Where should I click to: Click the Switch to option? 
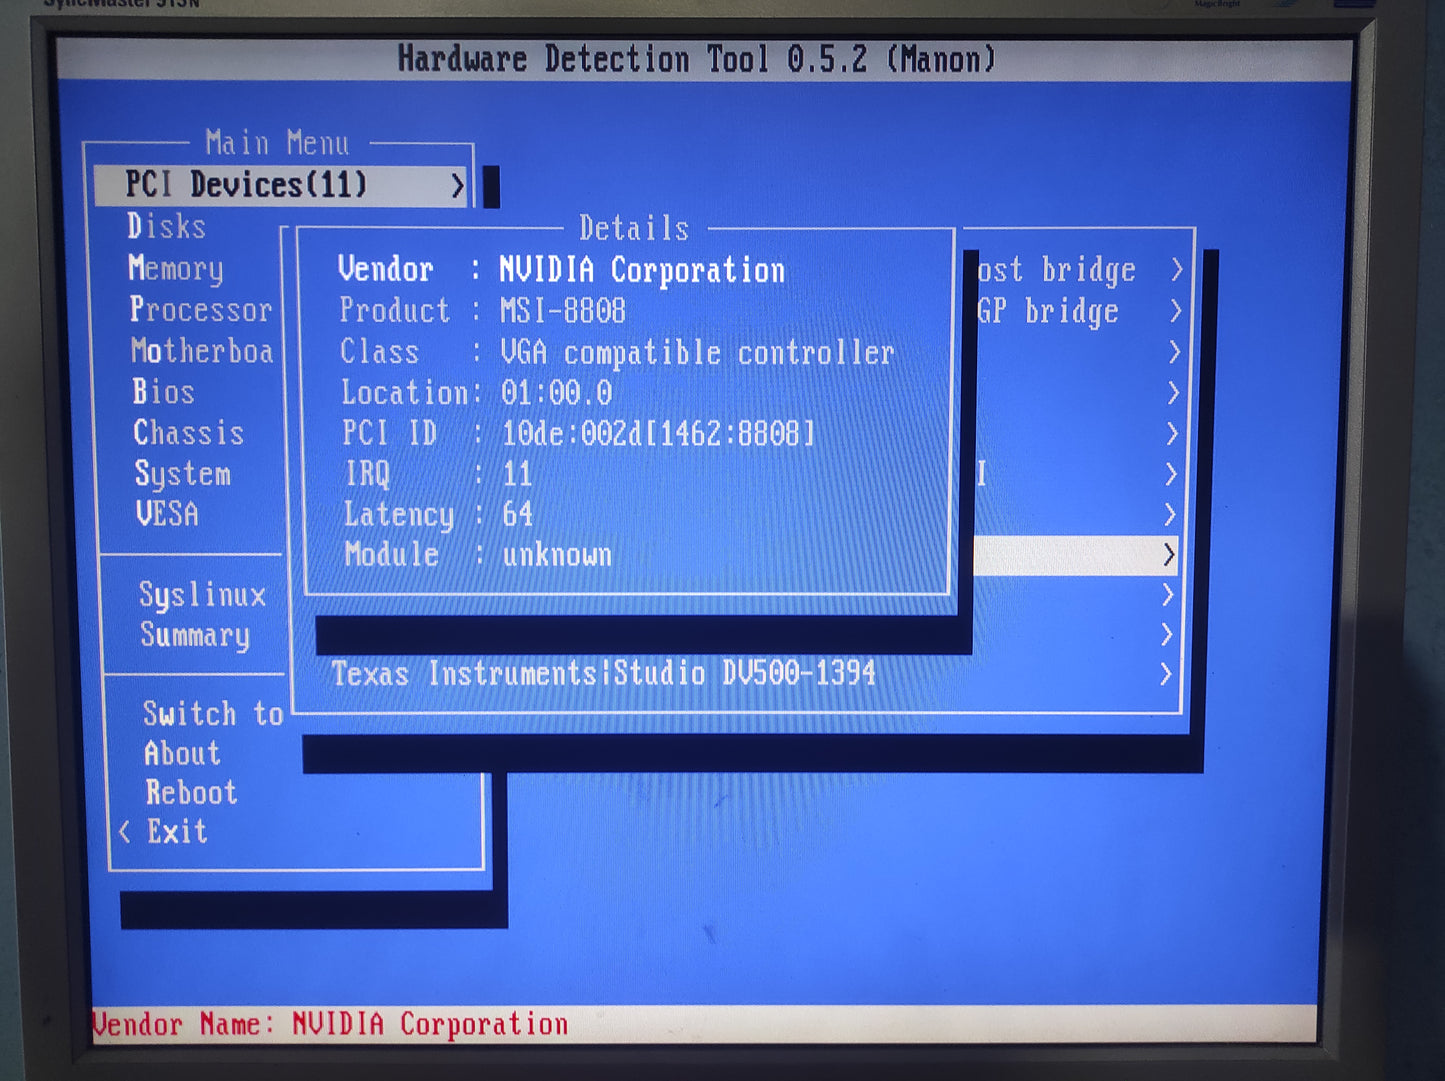click(x=212, y=714)
